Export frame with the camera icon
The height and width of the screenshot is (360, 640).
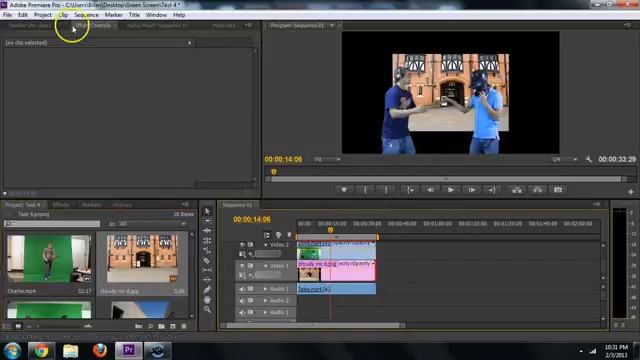point(558,190)
